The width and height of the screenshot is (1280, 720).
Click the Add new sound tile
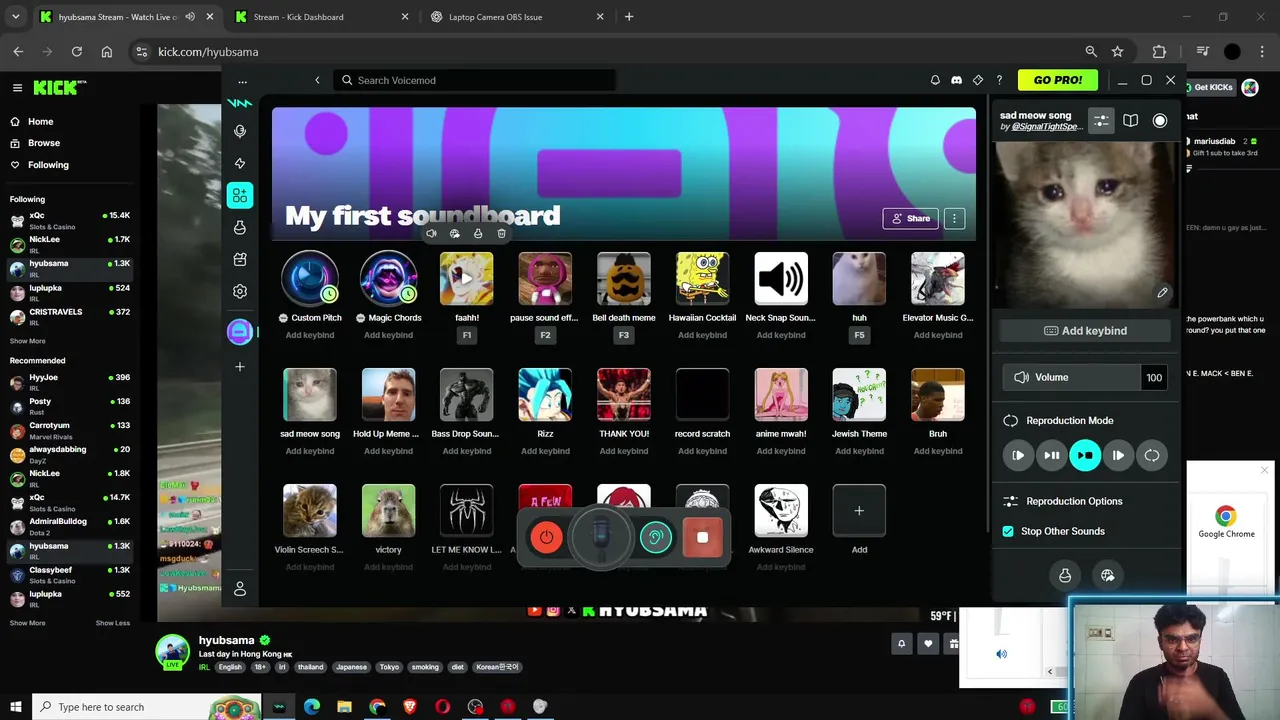click(859, 511)
